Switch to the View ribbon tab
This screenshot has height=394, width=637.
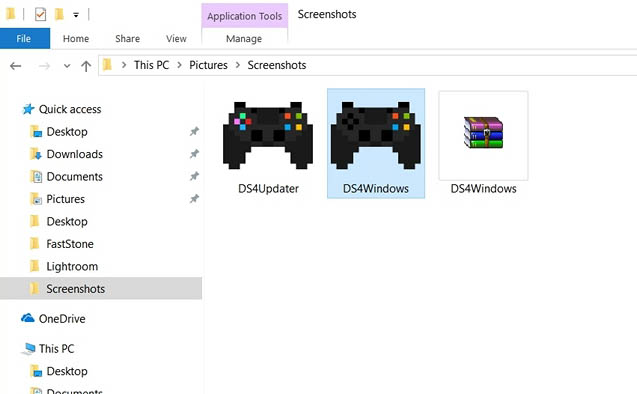click(x=176, y=39)
